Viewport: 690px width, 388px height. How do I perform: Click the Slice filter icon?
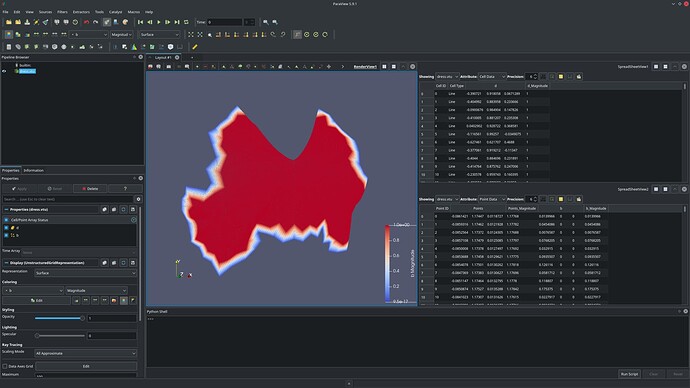click(36, 47)
